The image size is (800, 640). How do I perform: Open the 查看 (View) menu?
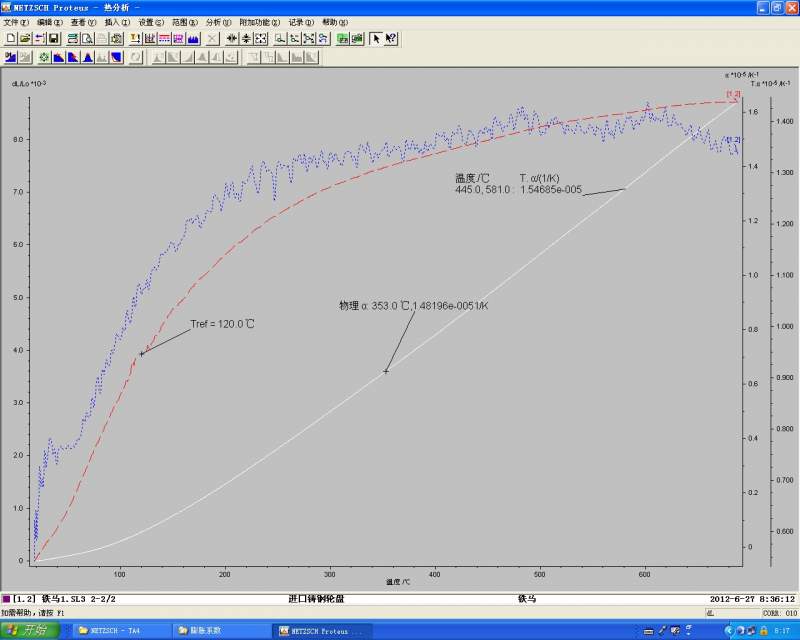(83, 22)
